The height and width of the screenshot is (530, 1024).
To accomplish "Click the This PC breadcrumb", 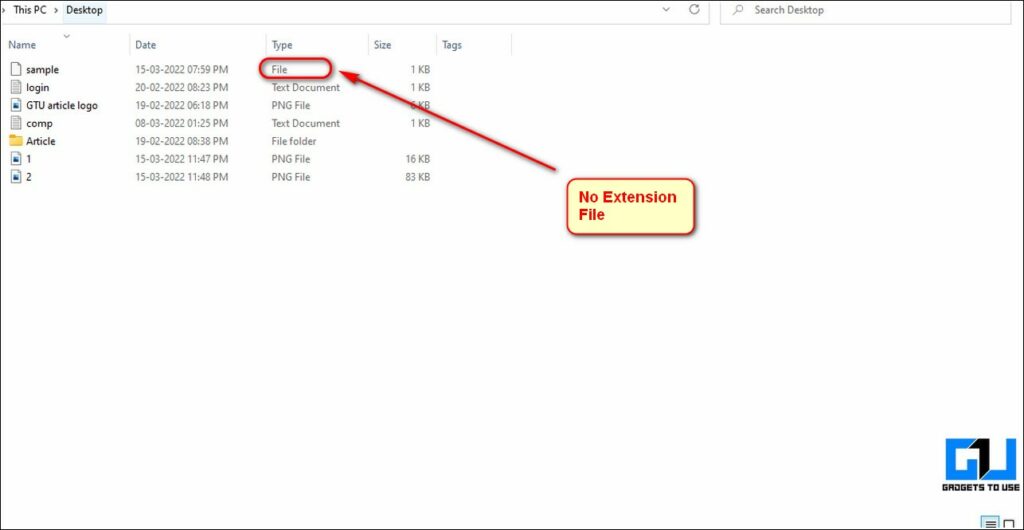I will coord(30,10).
